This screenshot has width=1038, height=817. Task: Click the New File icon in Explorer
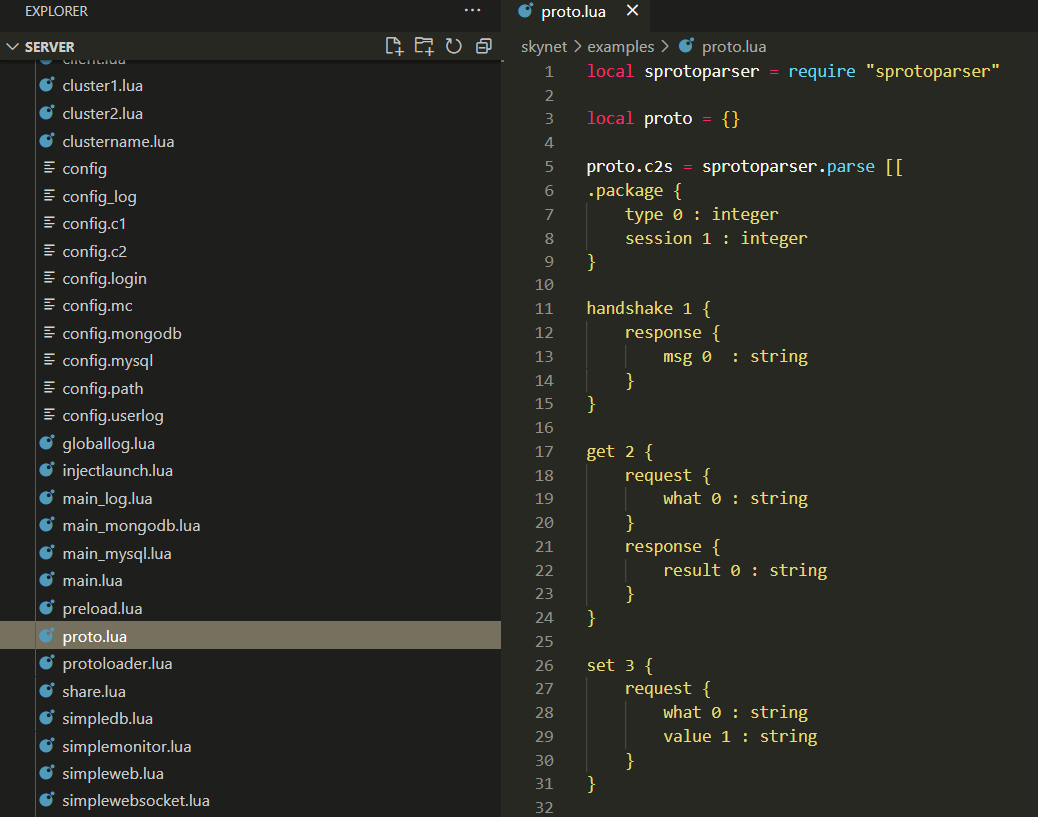tap(394, 46)
